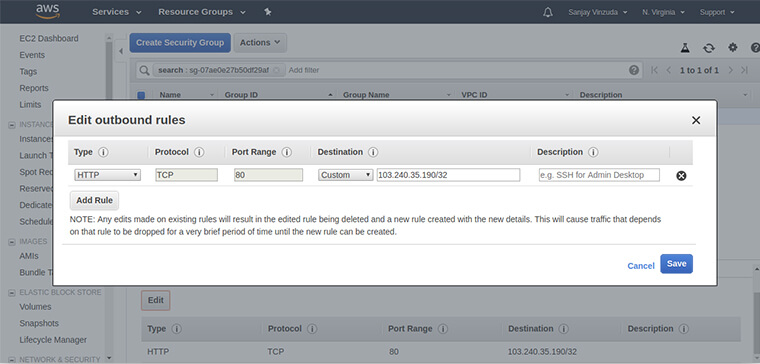Click the rule Description input field

[599, 175]
